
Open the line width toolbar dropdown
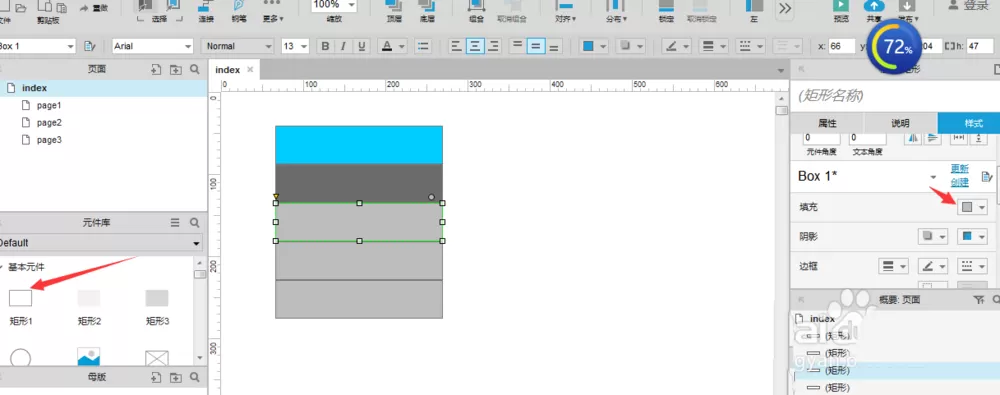coord(714,46)
